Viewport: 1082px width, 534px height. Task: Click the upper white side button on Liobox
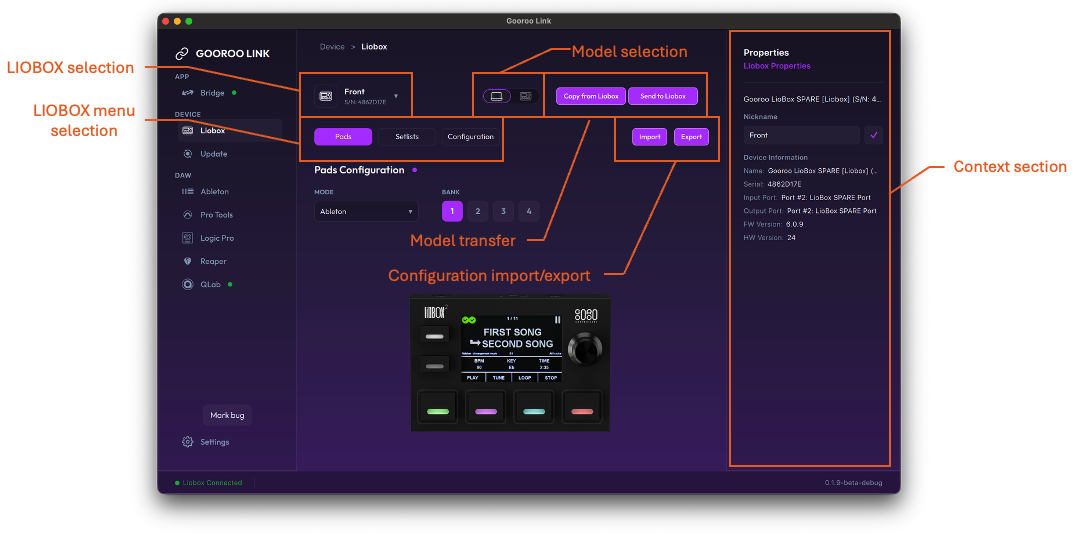pyautogui.click(x=435, y=336)
